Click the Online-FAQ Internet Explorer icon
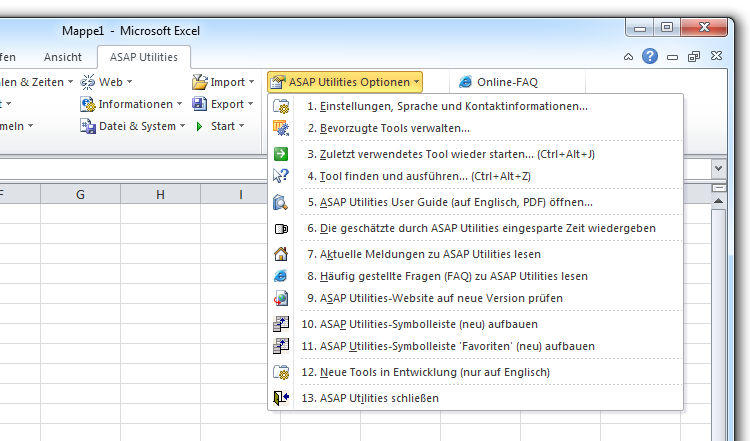This screenshot has width=750, height=441. (465, 82)
